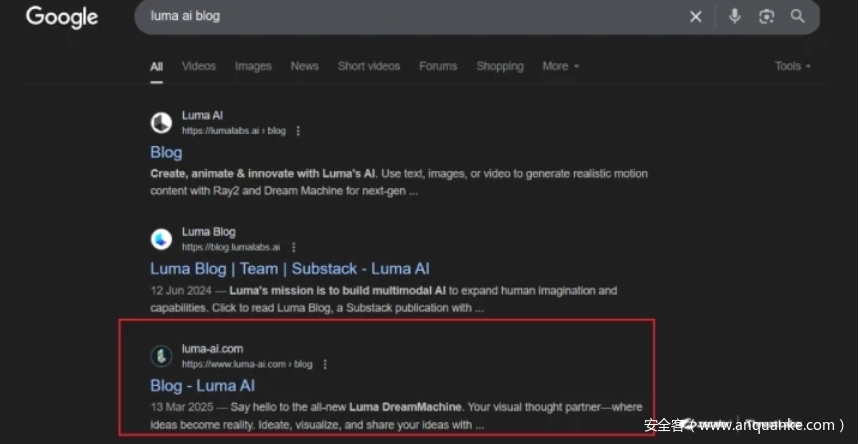Click the Luma Blog Substack favicon
This screenshot has width=860, height=444.
161,239
